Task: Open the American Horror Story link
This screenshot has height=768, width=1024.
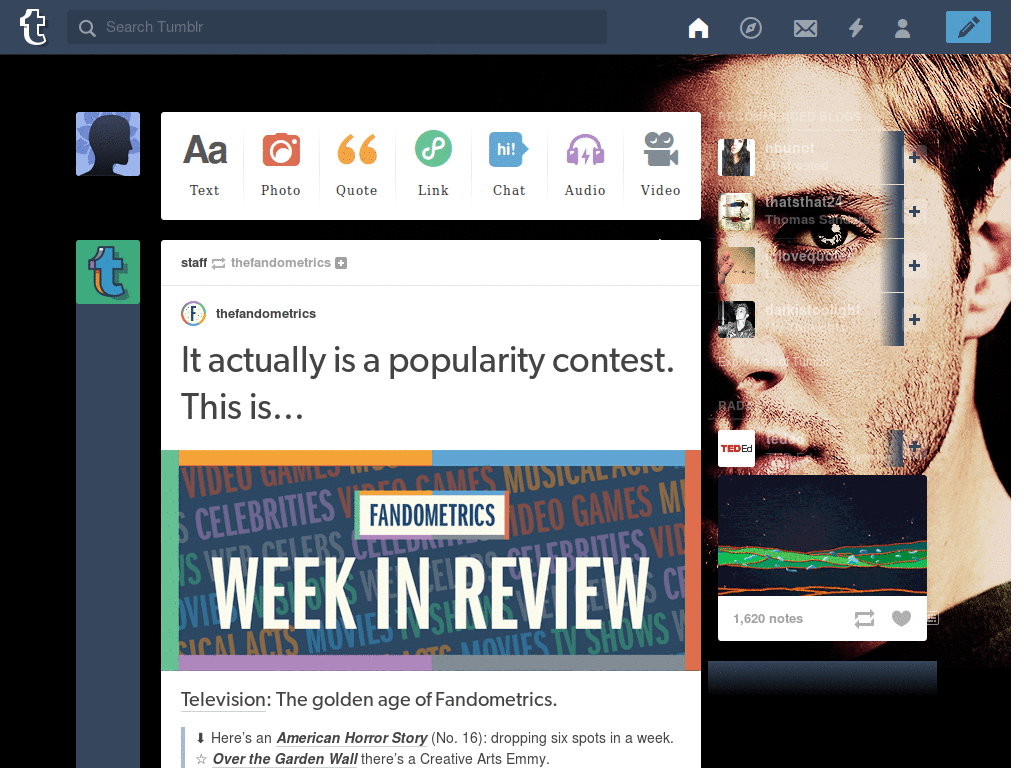Action: click(x=352, y=738)
